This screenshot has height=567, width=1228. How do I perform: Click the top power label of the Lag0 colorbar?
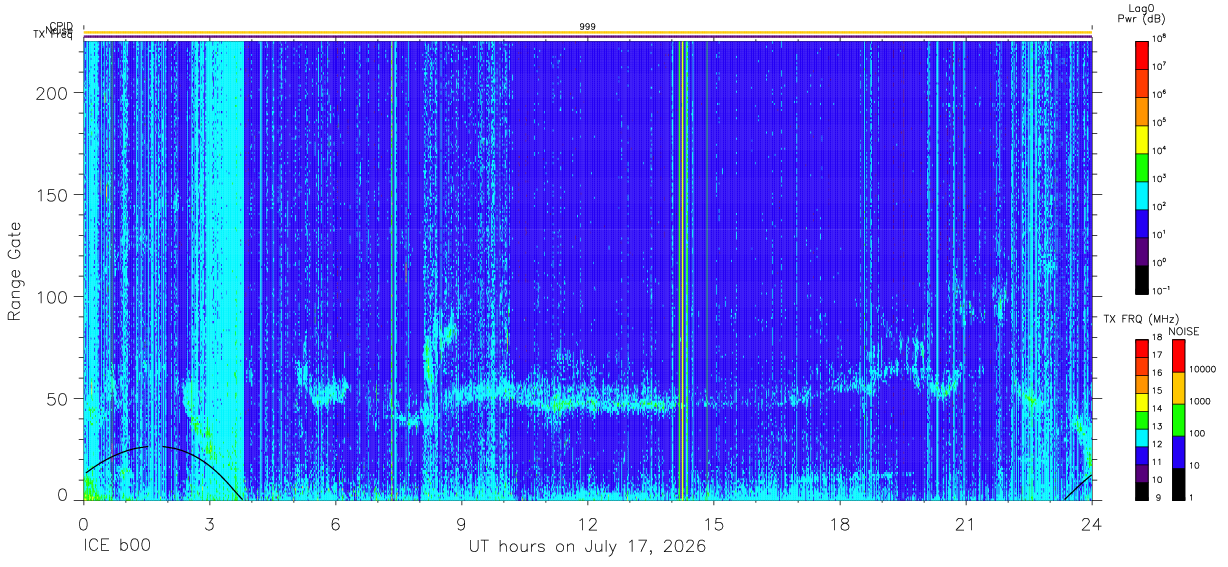pyautogui.click(x=1159, y=38)
